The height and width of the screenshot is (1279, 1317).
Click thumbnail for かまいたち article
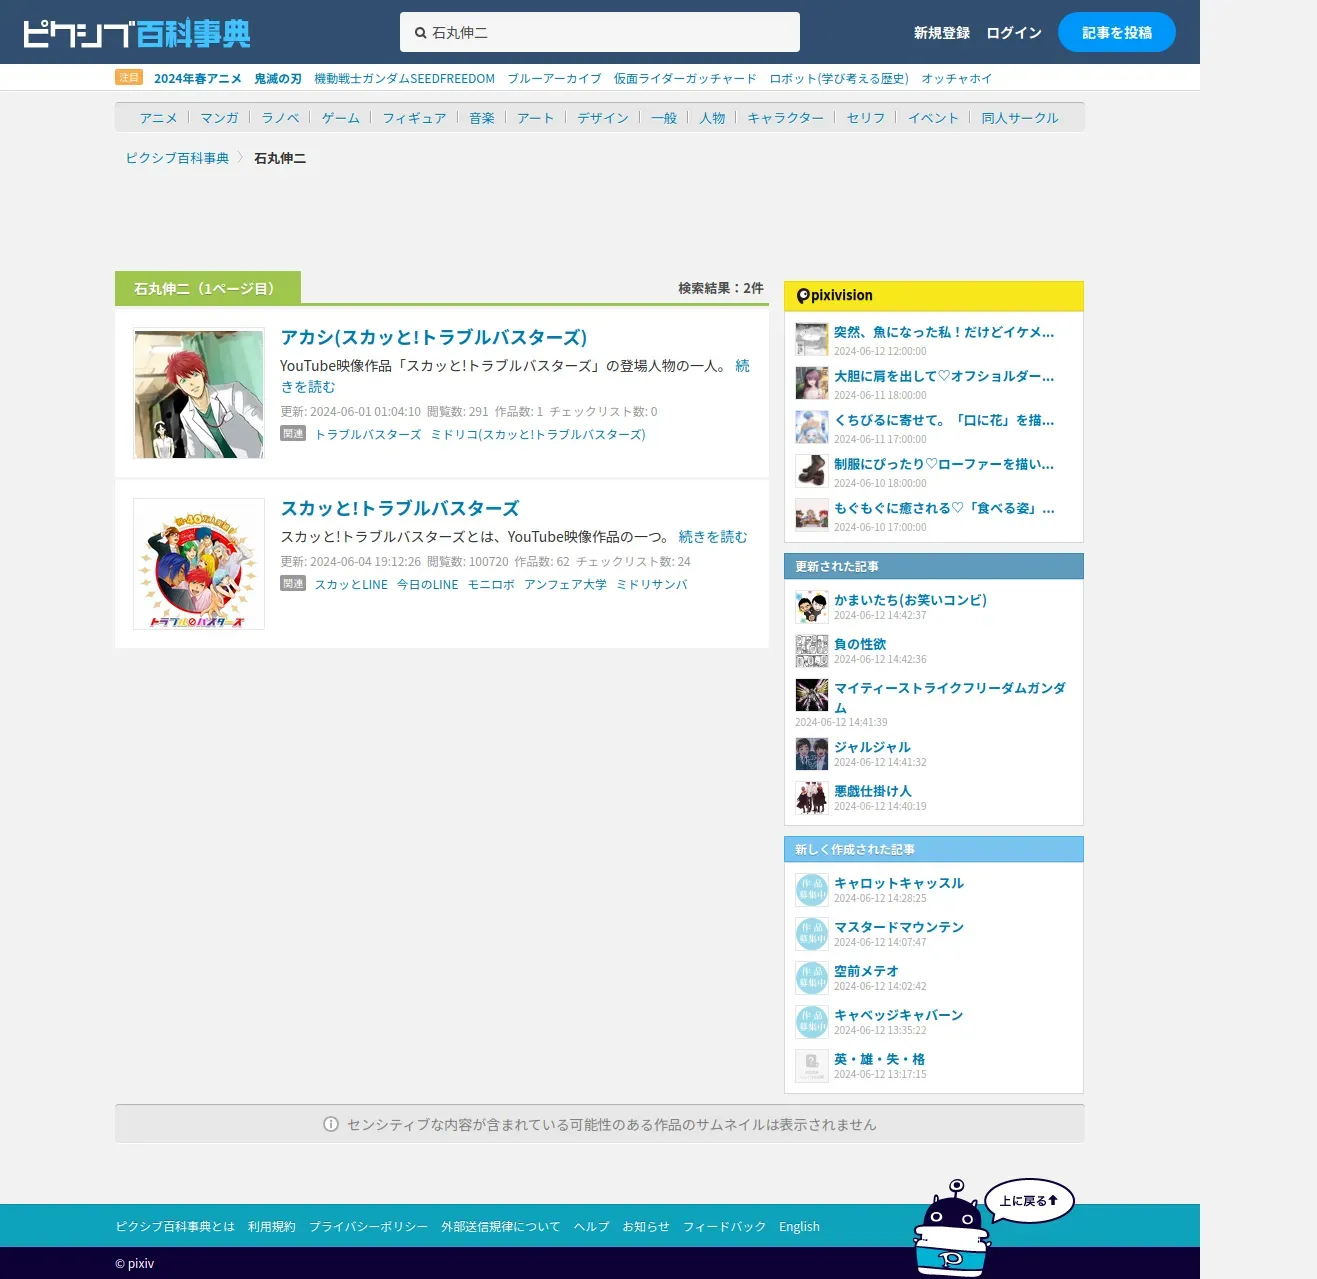click(811, 607)
